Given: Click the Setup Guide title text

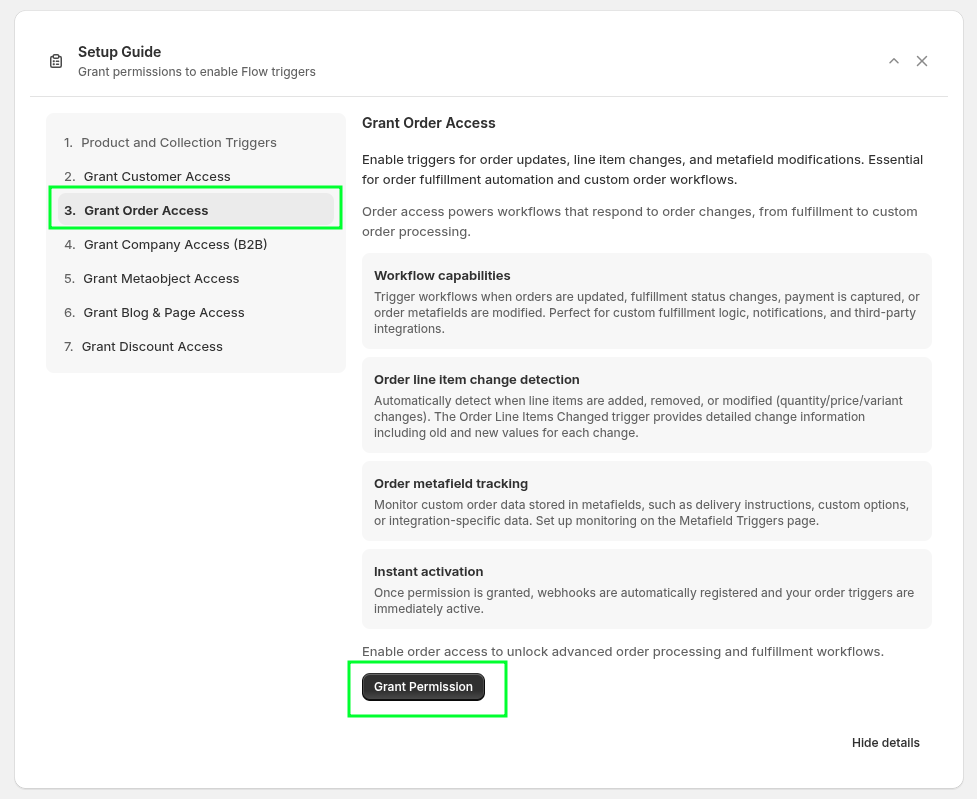Looking at the screenshot, I should click(x=120, y=52).
